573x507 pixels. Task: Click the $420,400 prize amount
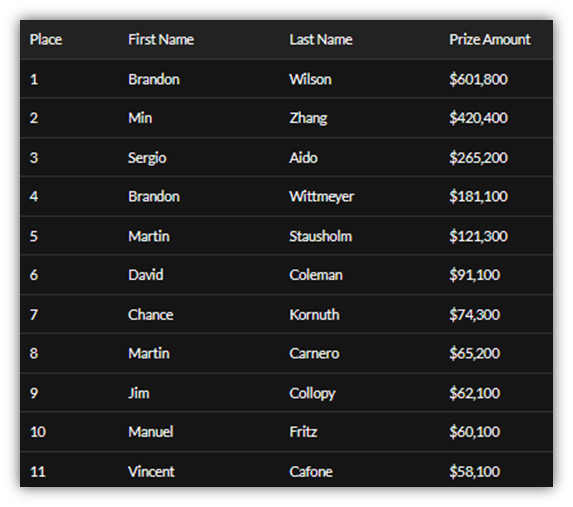[478, 118]
